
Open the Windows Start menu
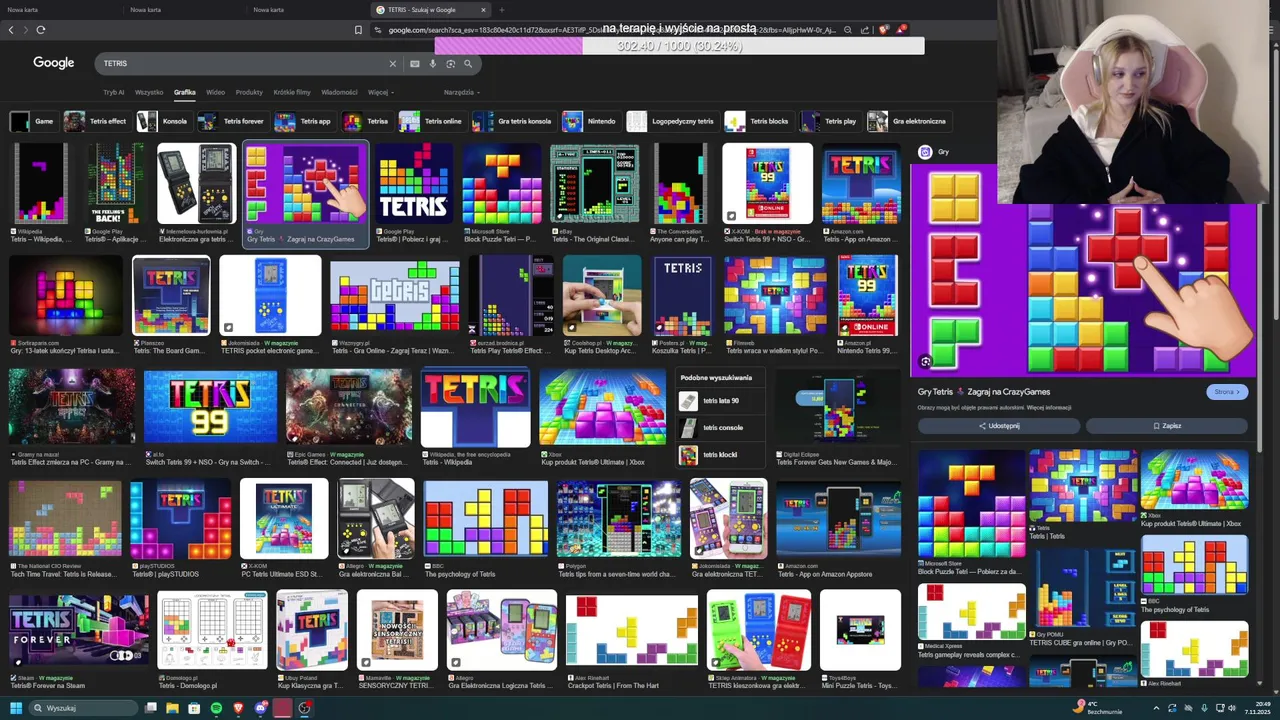(15, 708)
